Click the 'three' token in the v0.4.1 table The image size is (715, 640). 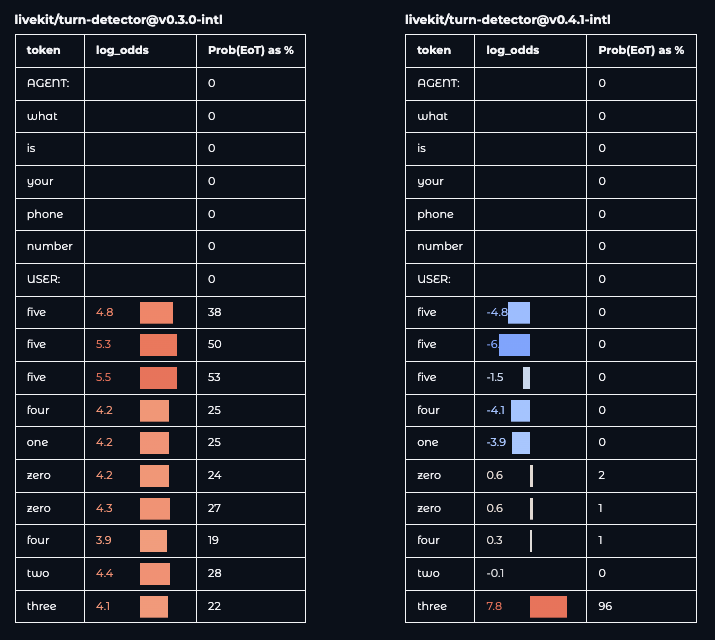[432, 606]
